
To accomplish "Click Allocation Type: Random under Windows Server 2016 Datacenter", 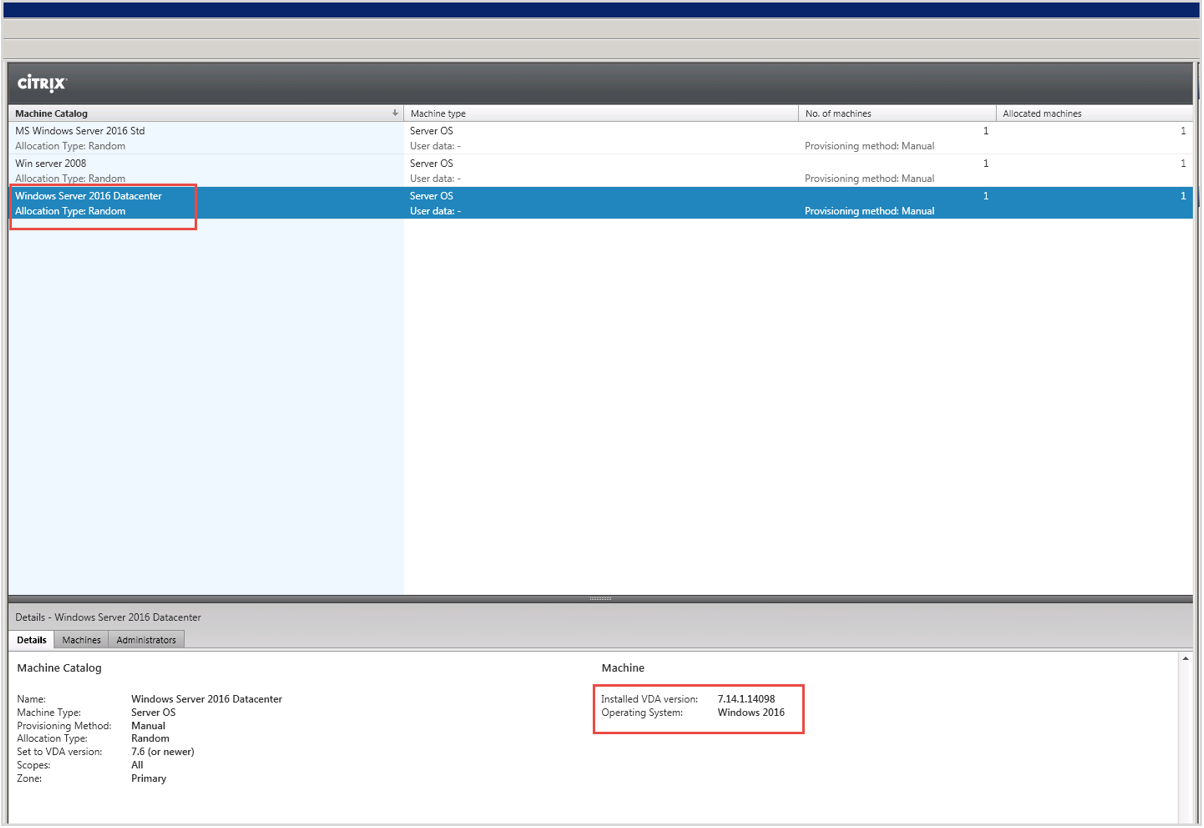I will point(70,211).
